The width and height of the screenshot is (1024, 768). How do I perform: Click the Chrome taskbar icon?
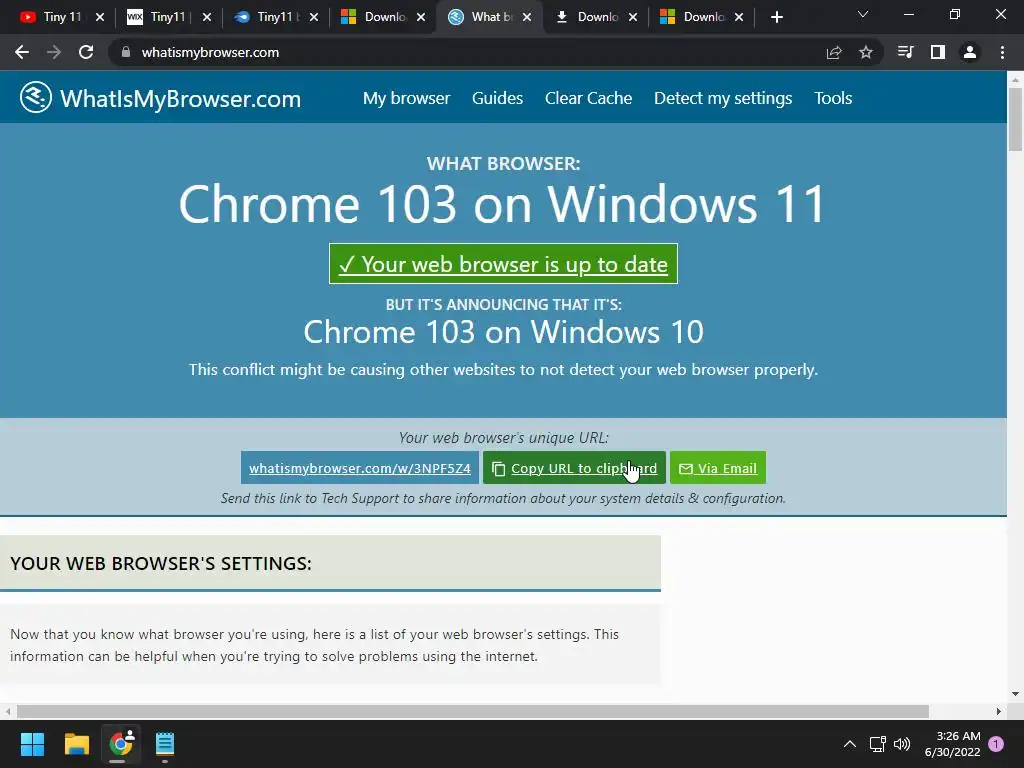[x=120, y=744]
